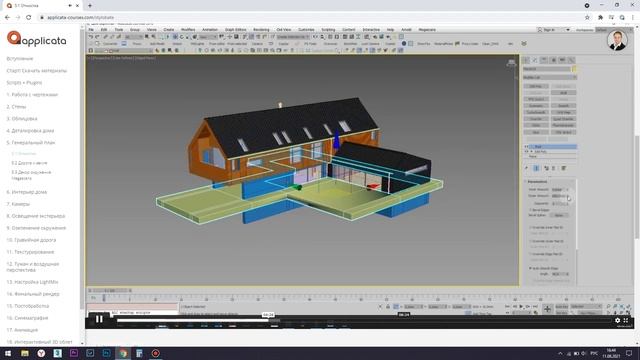Viewport: 640px width, 360px height.
Task: Open video player settings gear
Action: click(618, 320)
